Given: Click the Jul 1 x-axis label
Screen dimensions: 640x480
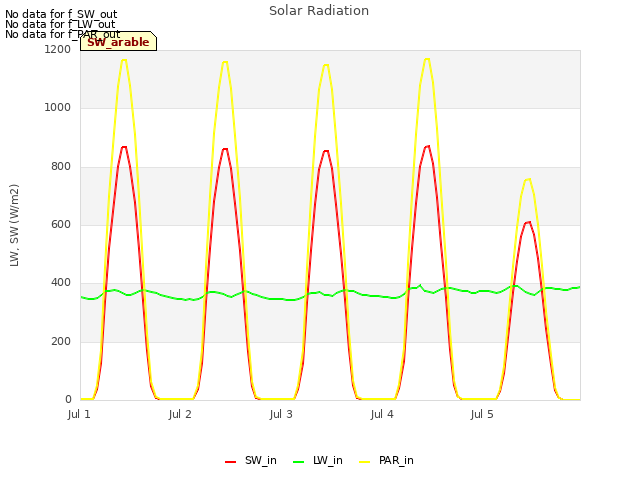Looking at the screenshot, I should [79, 414].
